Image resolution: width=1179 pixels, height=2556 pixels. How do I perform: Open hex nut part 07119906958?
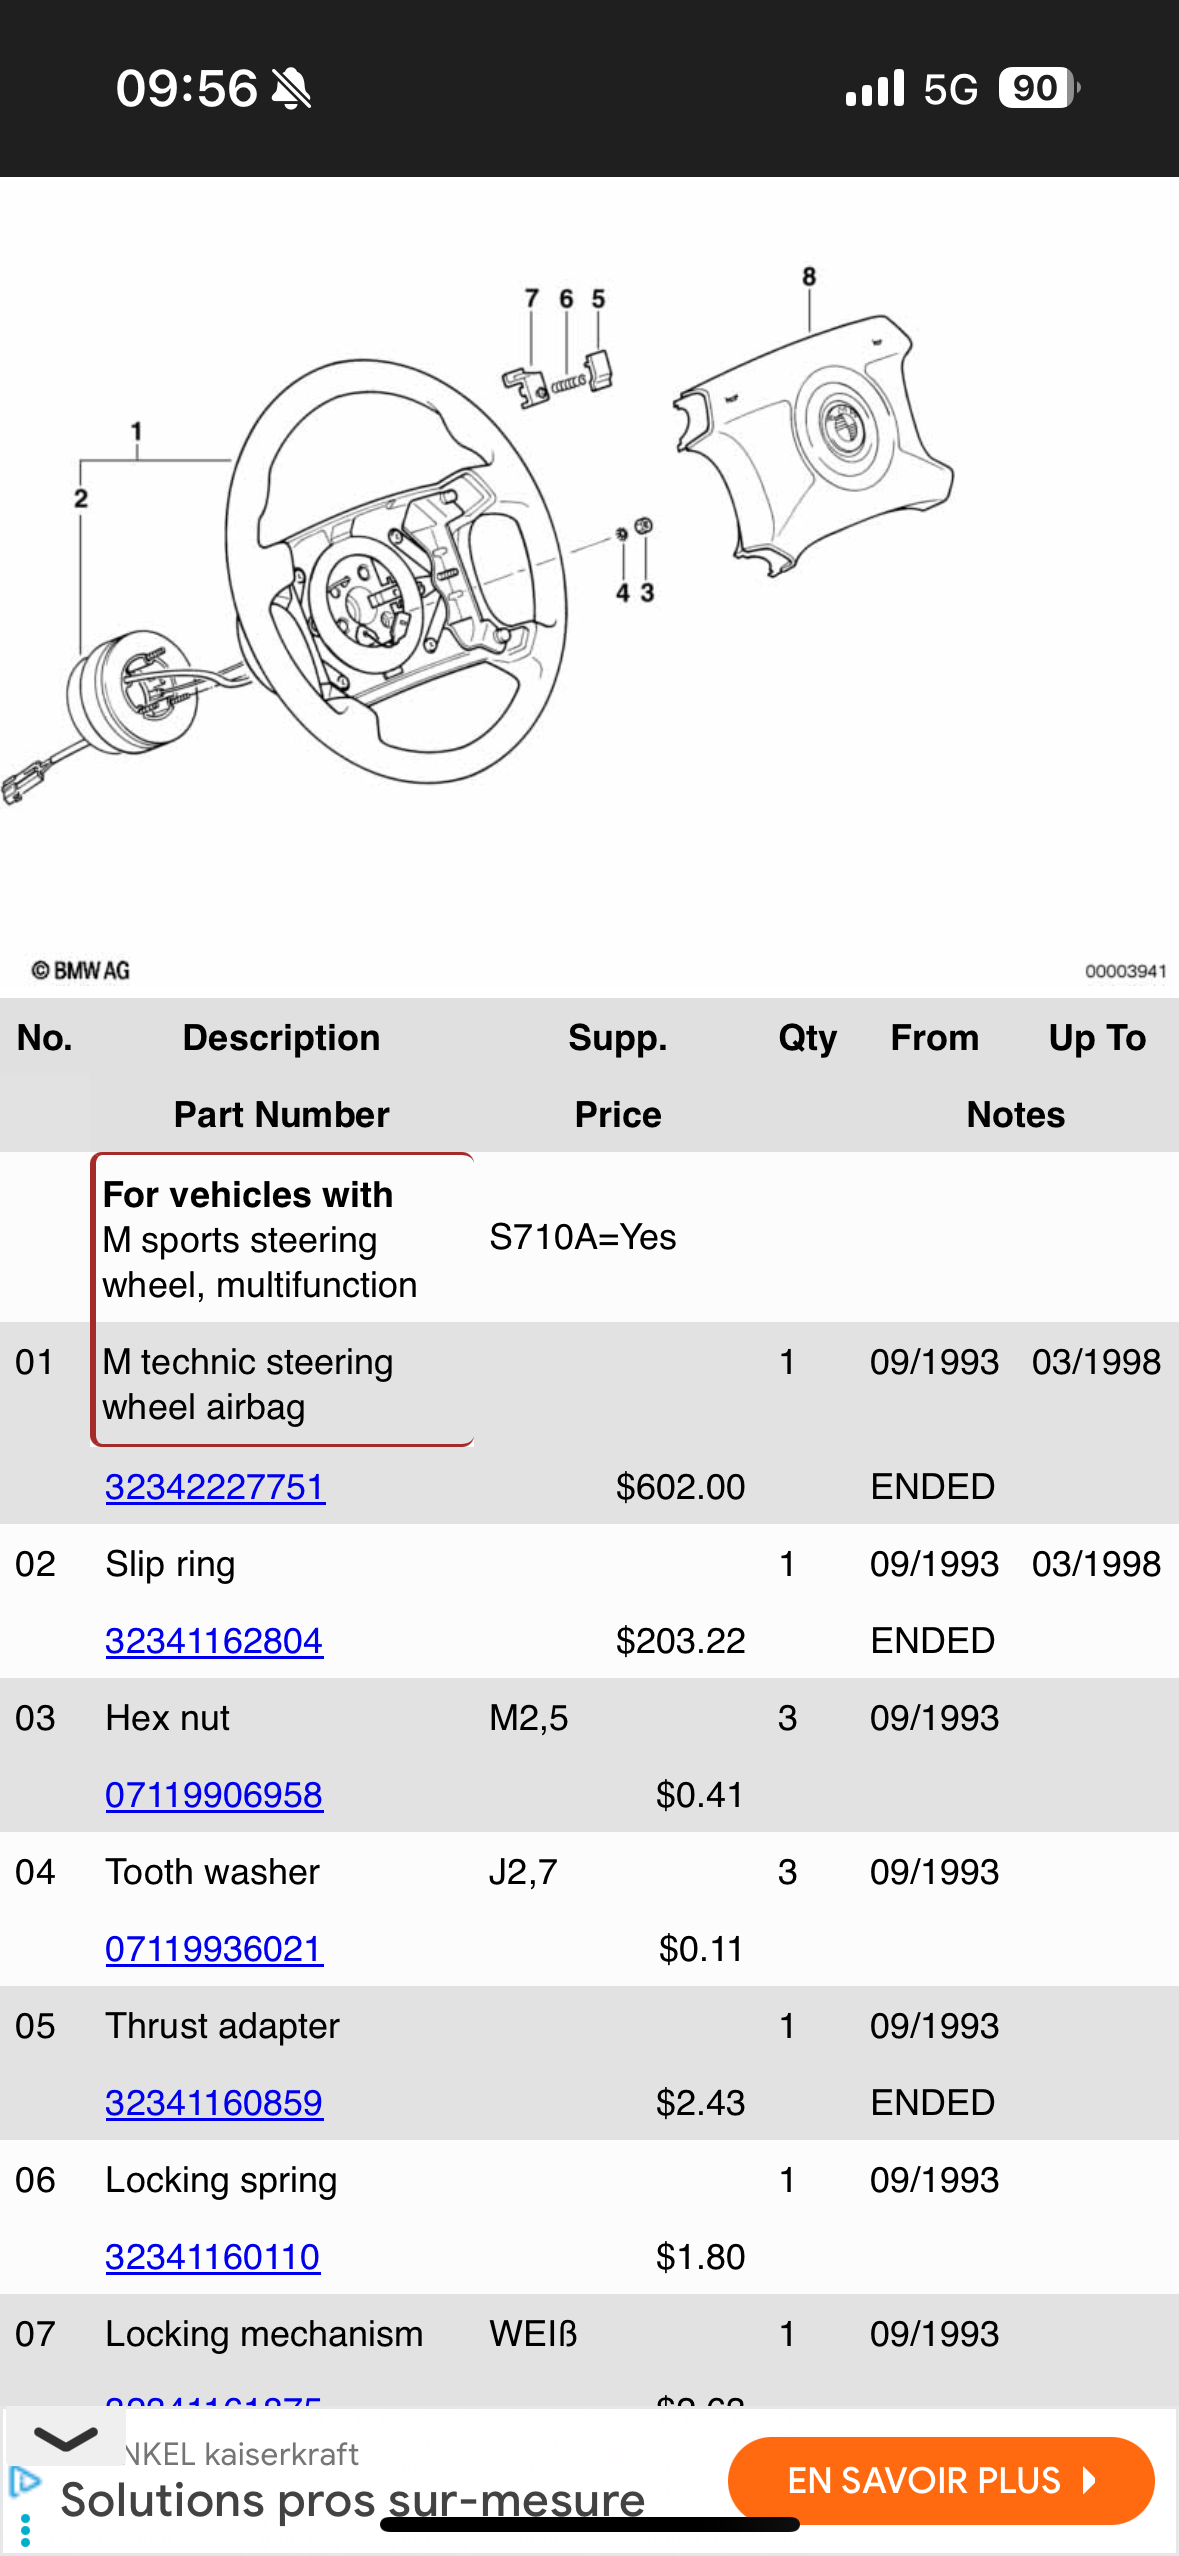point(214,1795)
